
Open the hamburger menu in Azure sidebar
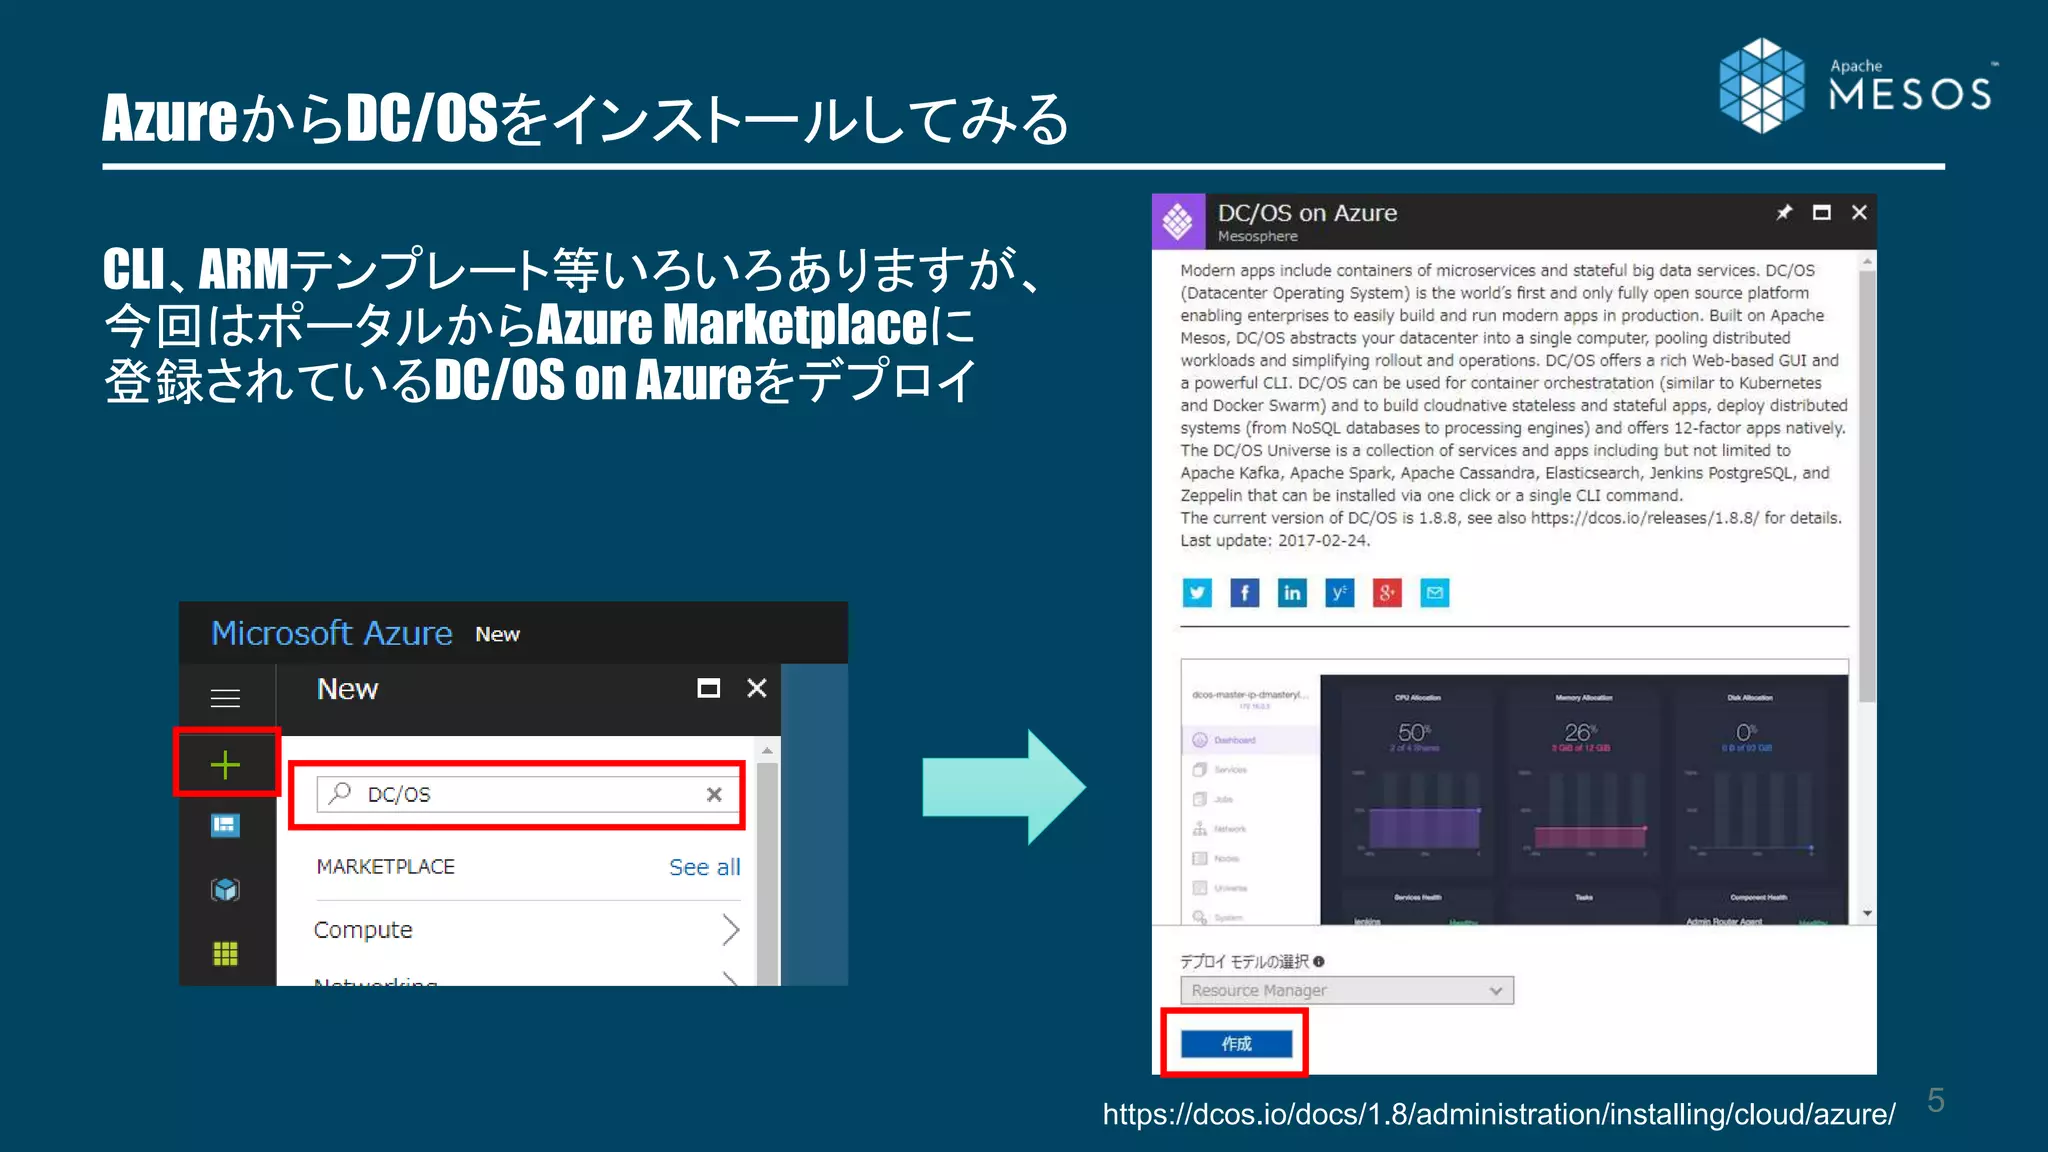(225, 698)
